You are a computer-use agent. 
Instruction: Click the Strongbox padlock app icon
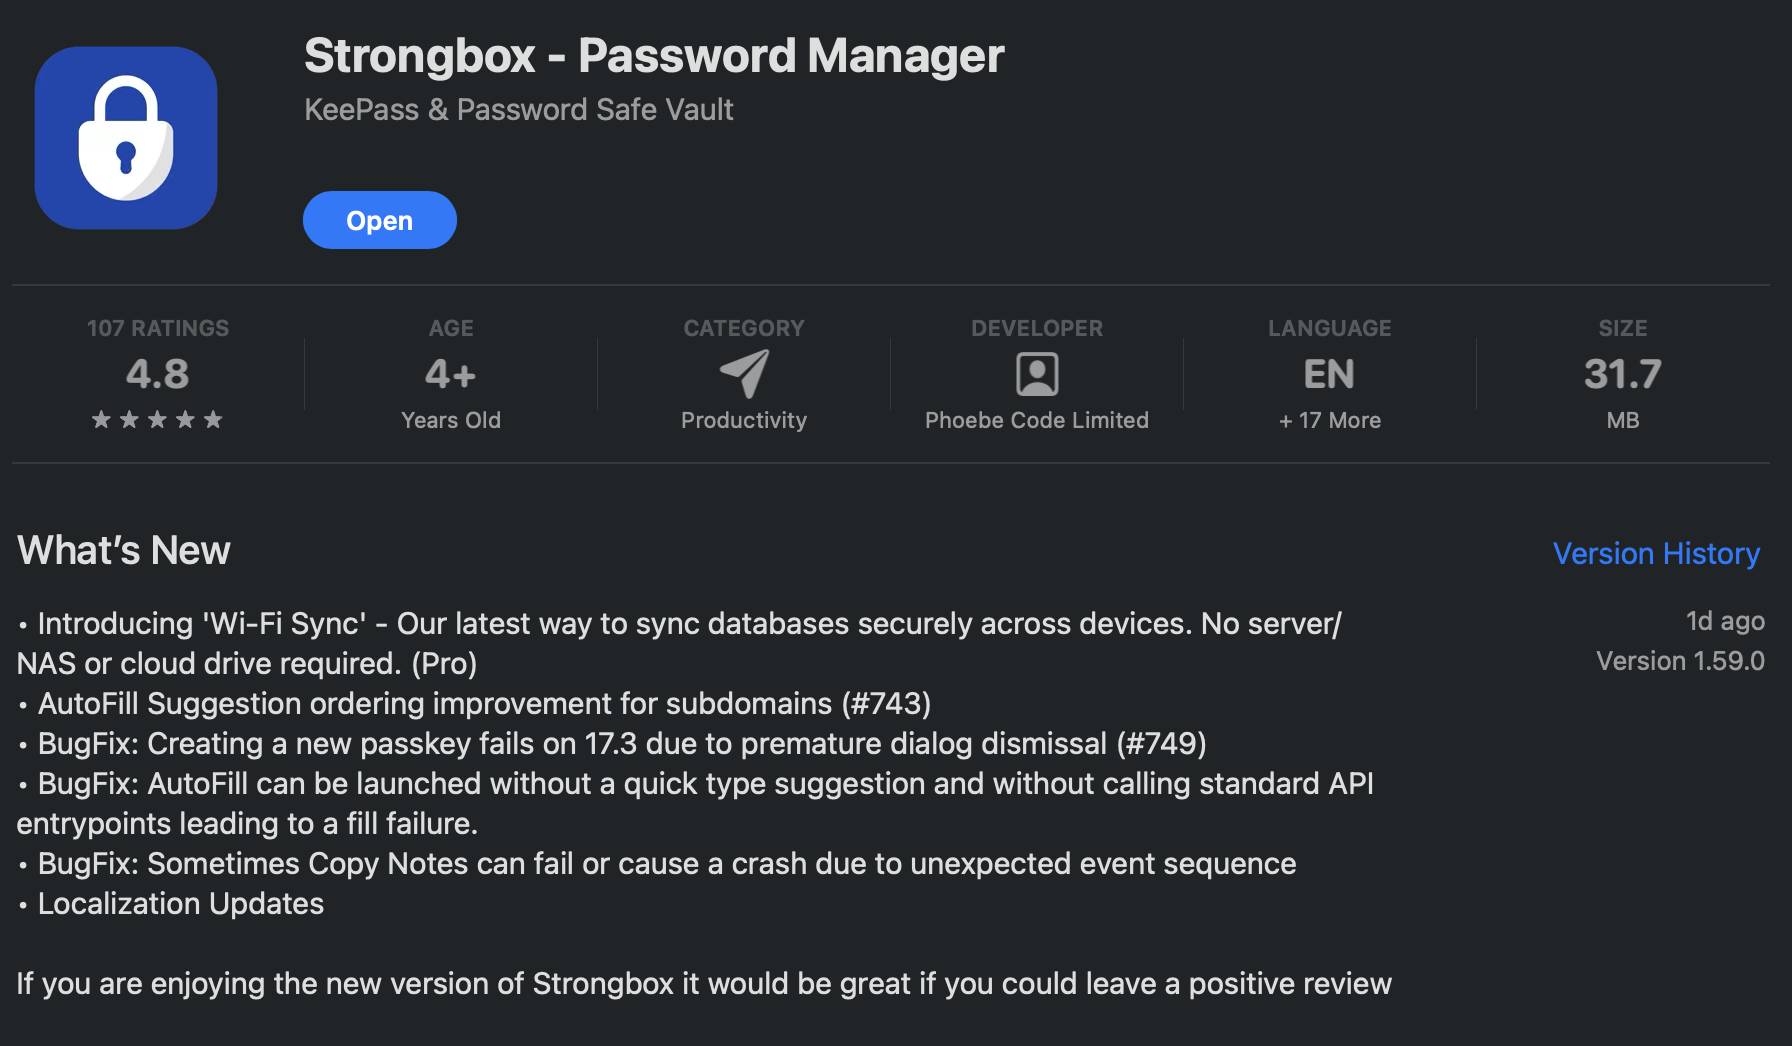point(126,138)
